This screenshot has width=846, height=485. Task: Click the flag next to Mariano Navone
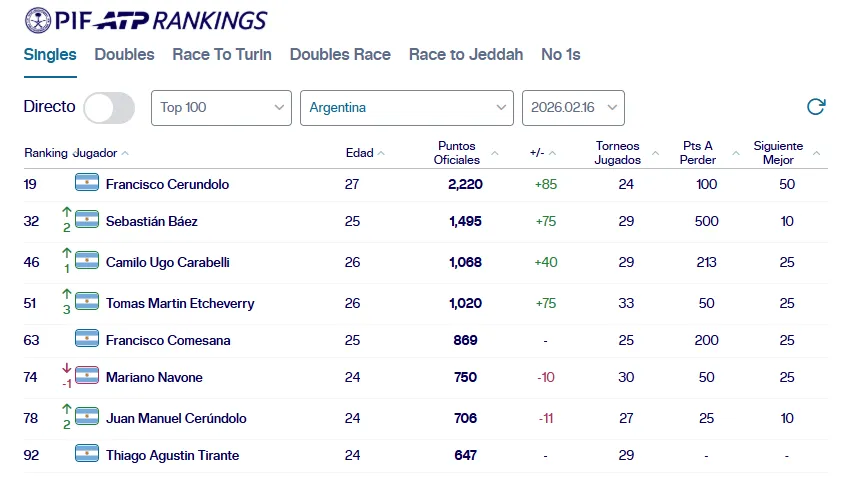coord(87,376)
